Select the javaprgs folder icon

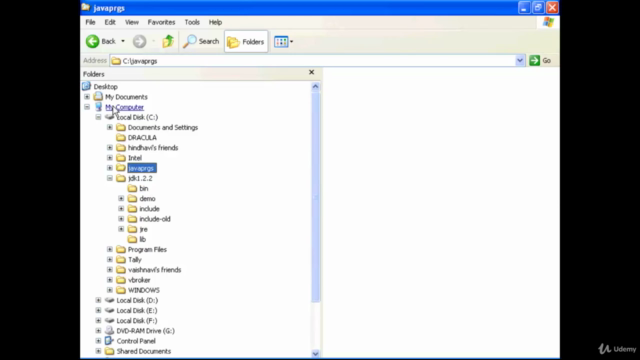click(x=121, y=168)
